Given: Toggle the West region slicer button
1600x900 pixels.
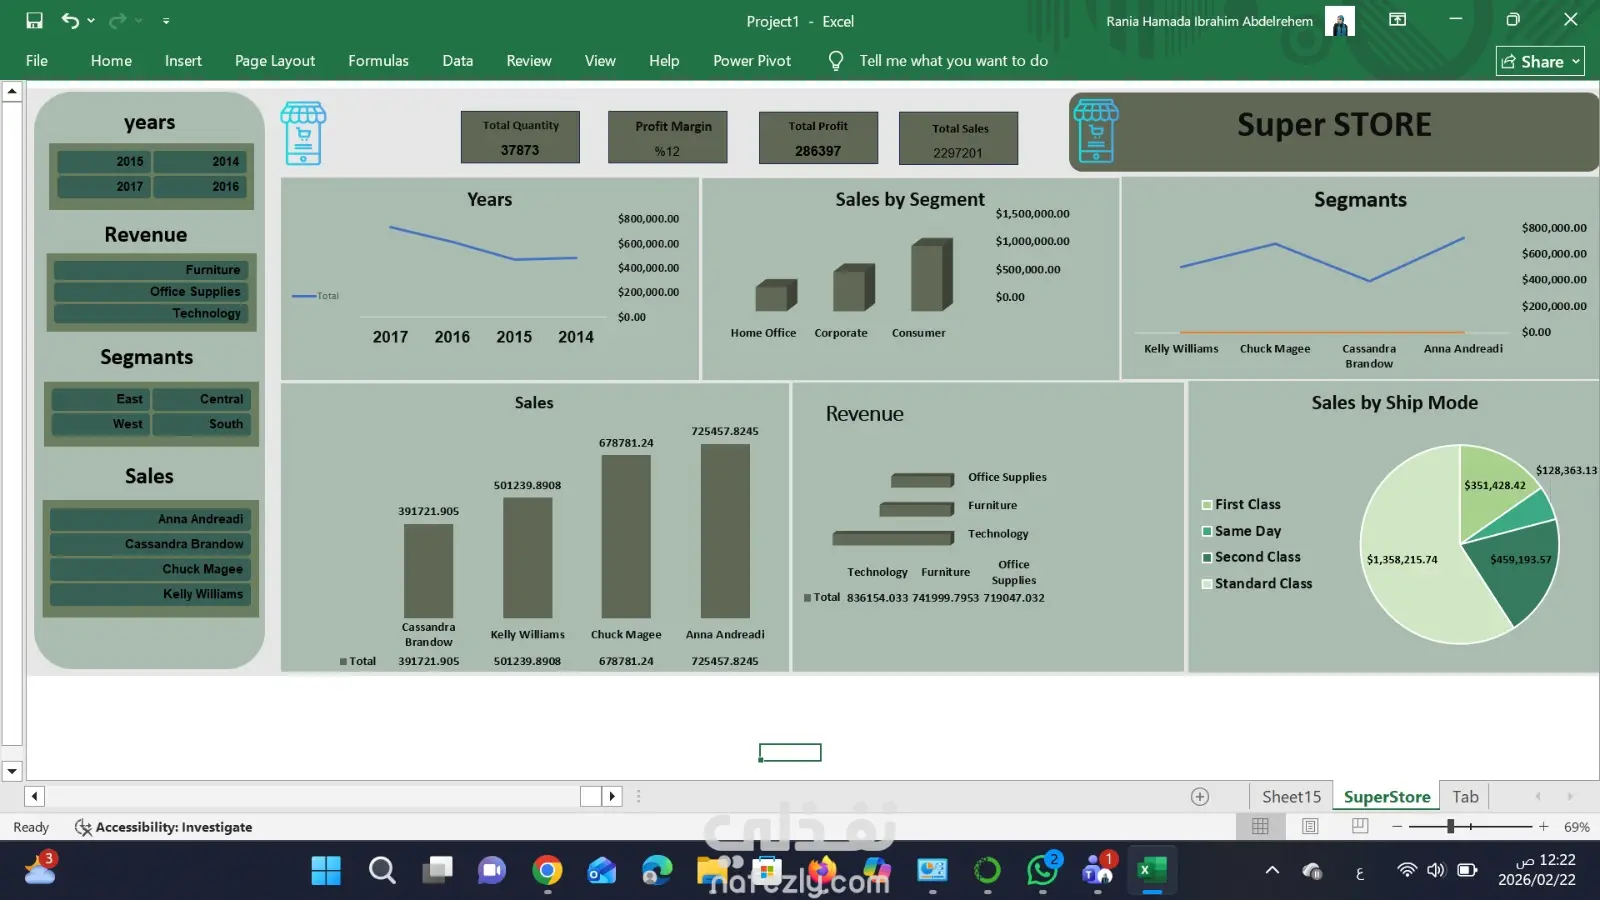Looking at the screenshot, I should [101, 424].
